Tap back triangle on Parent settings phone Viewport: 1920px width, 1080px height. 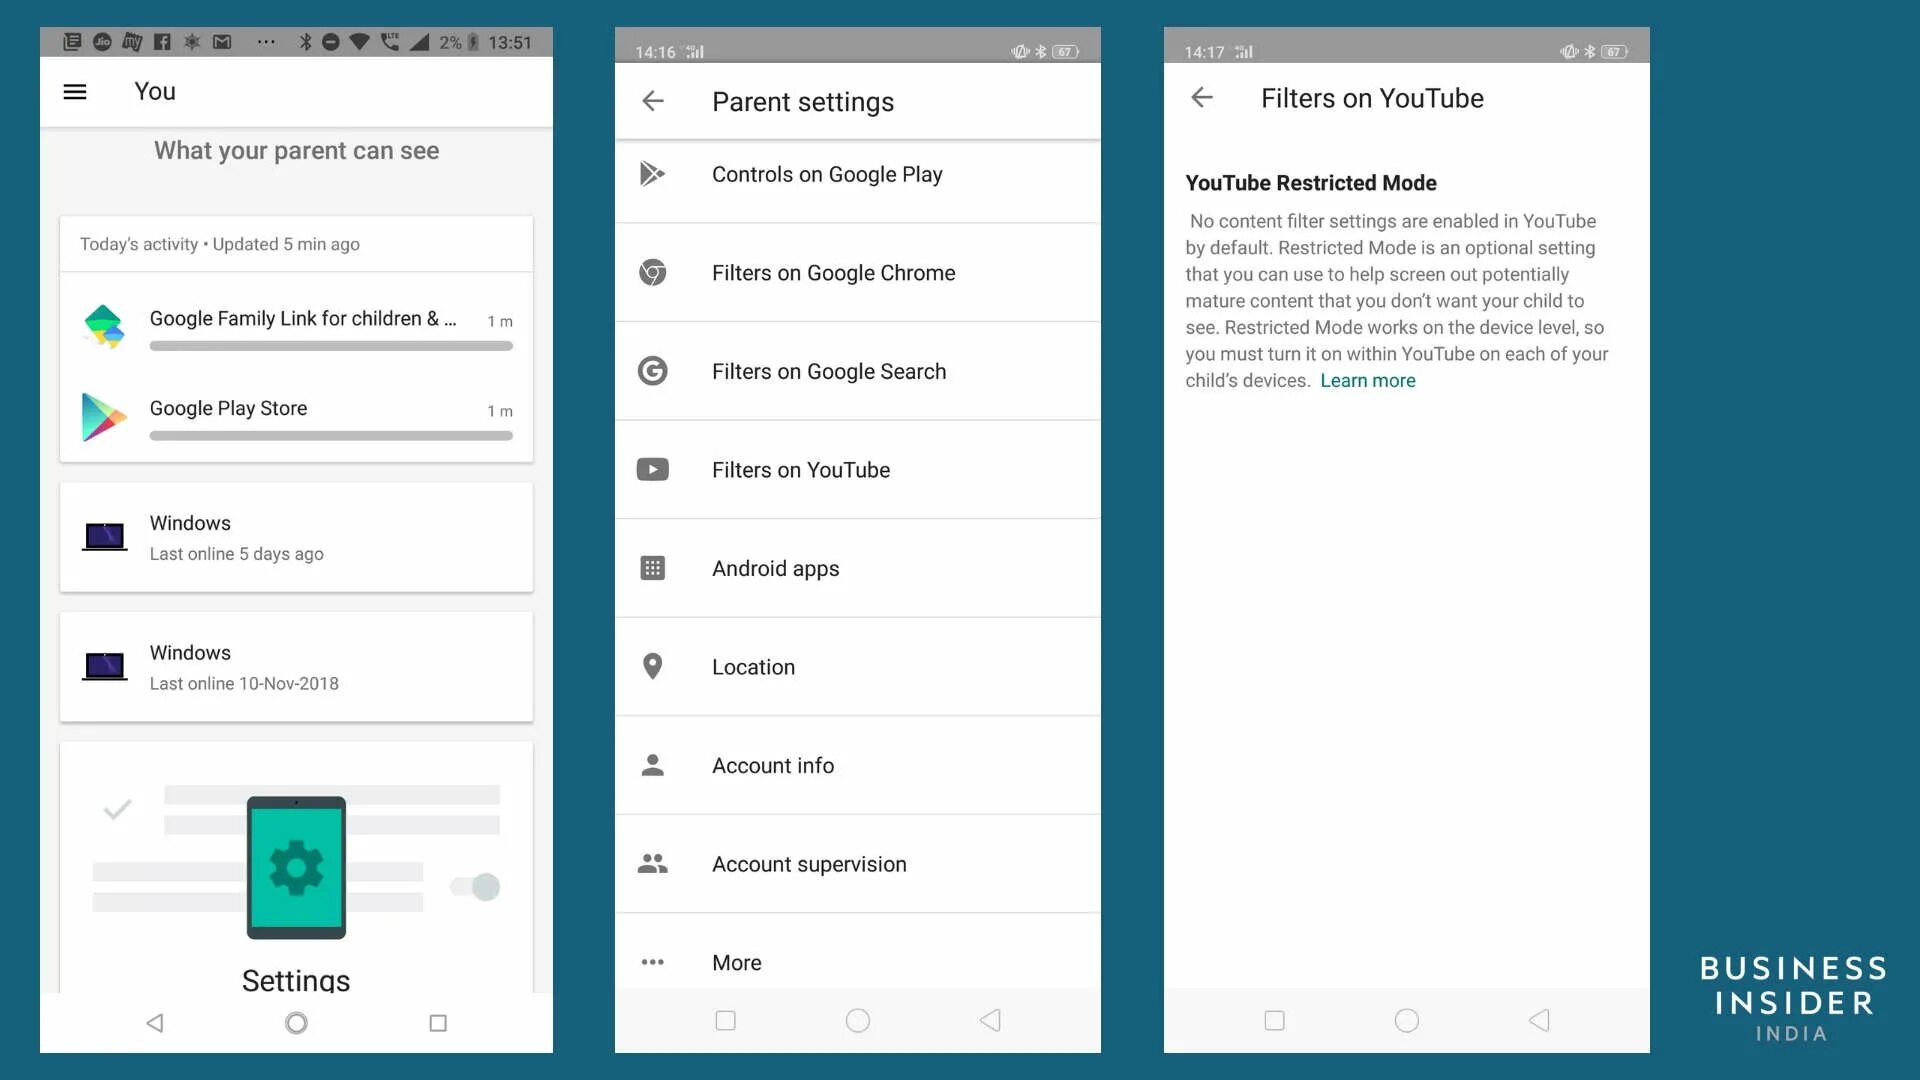(x=990, y=1020)
